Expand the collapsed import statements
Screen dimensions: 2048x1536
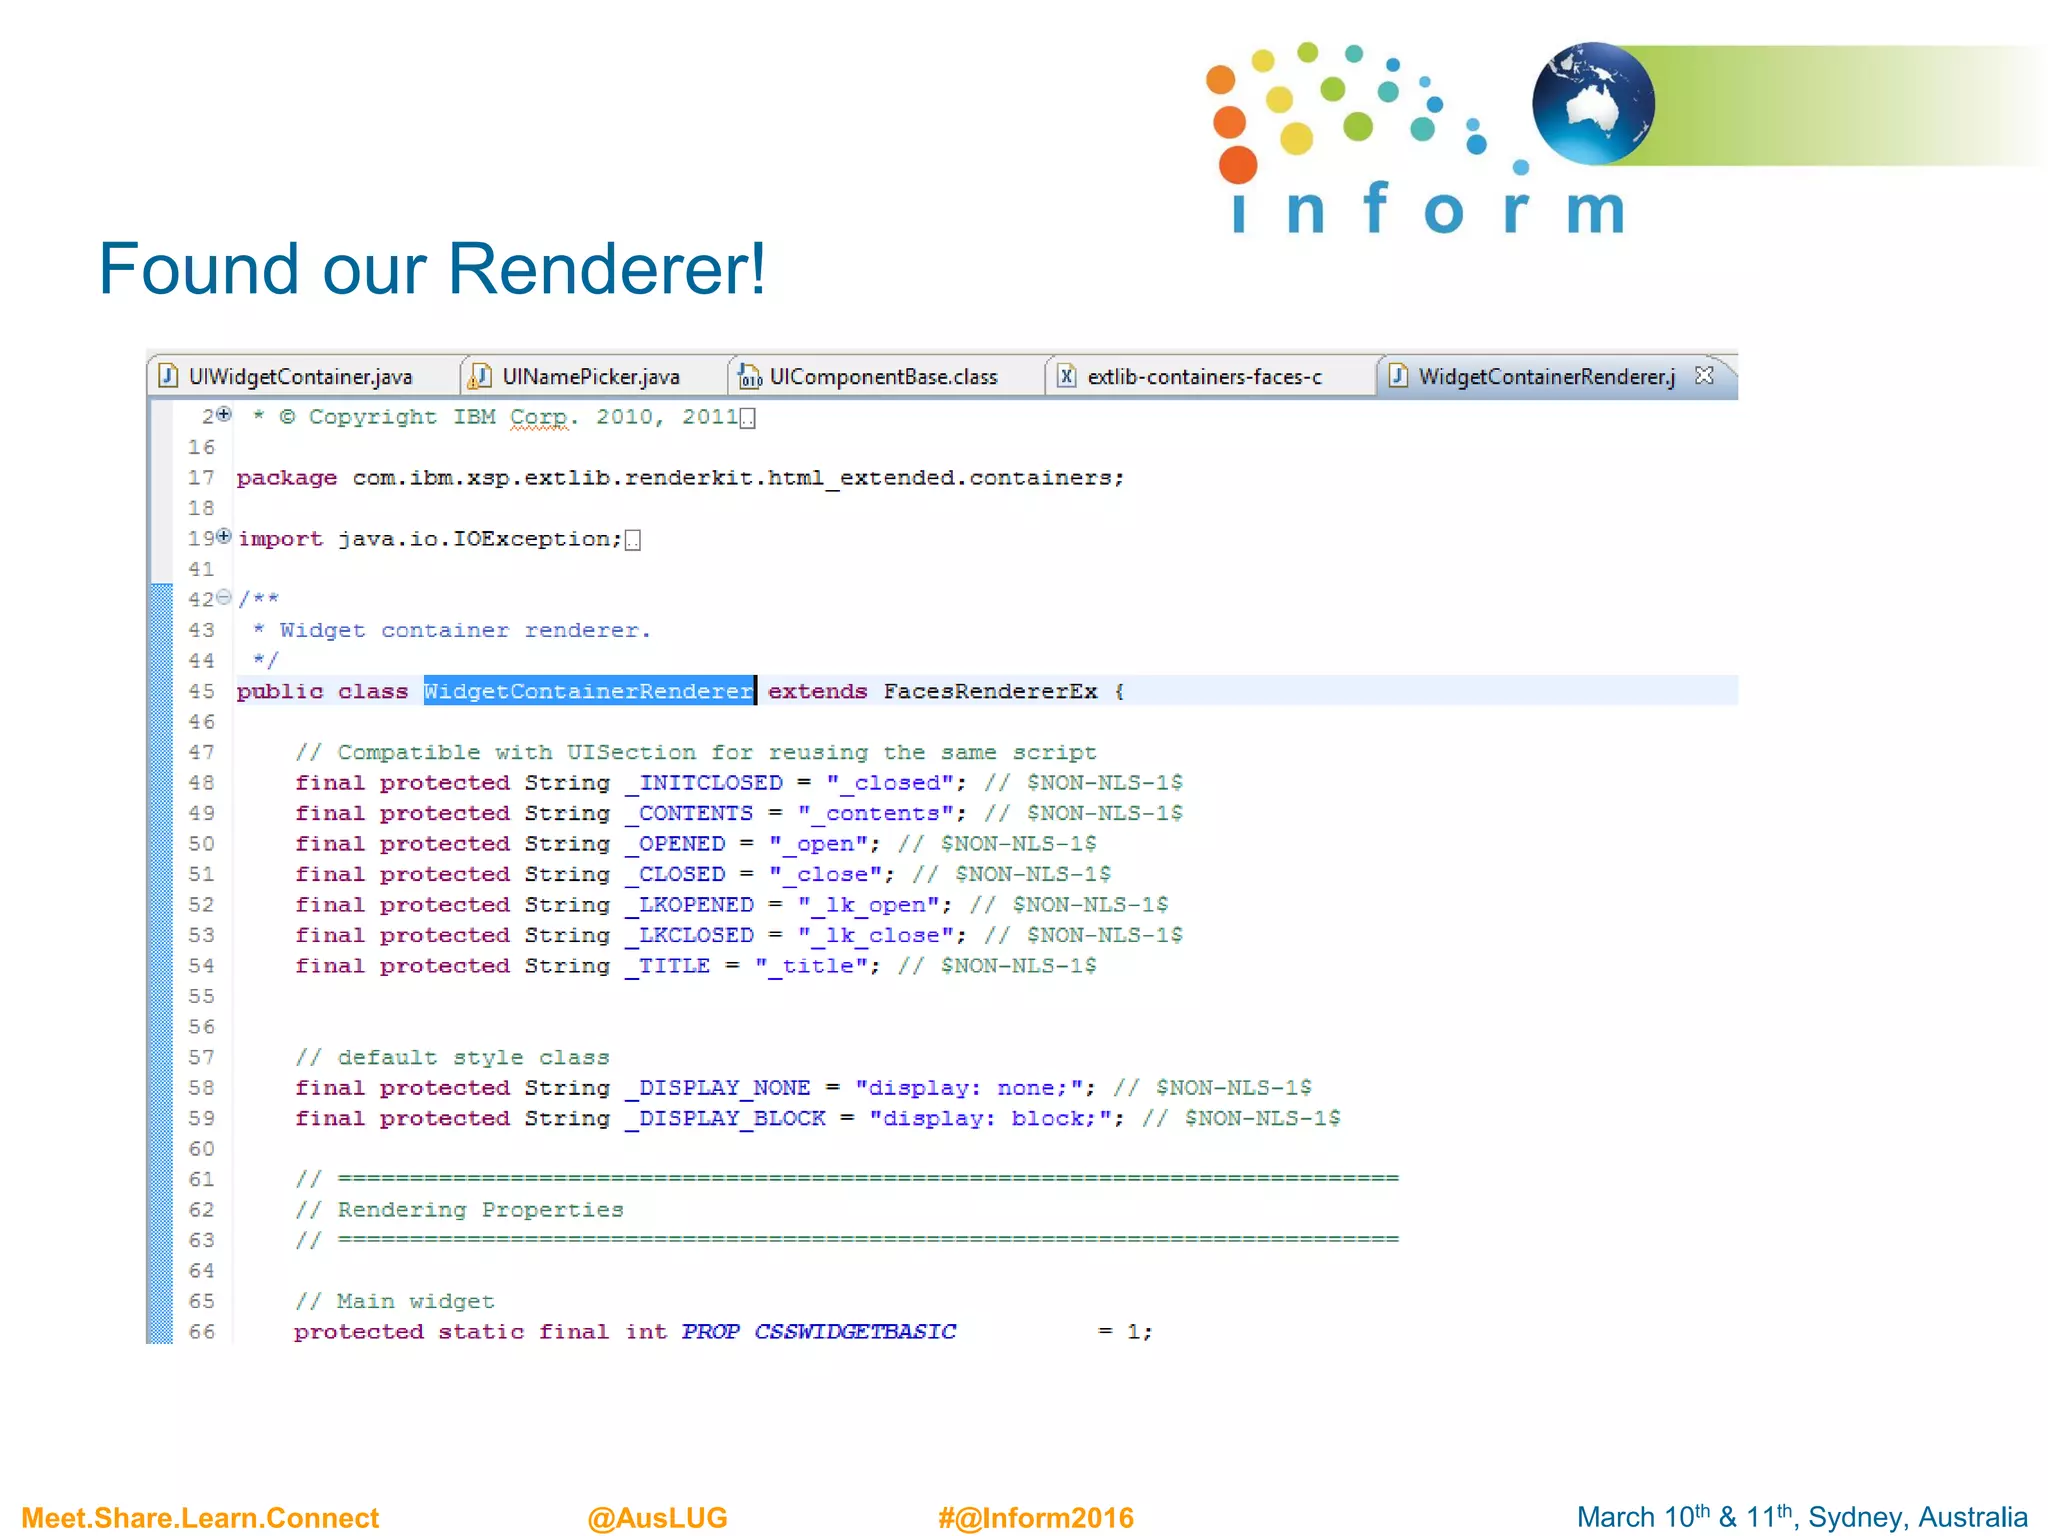tap(224, 536)
